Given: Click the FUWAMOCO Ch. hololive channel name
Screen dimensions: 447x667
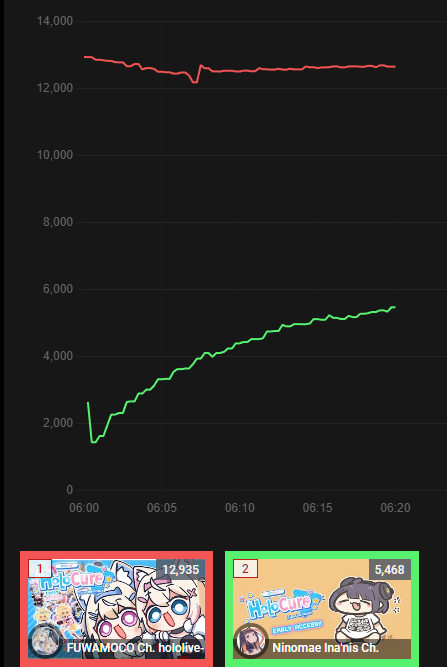Looking at the screenshot, I should 136,648.
